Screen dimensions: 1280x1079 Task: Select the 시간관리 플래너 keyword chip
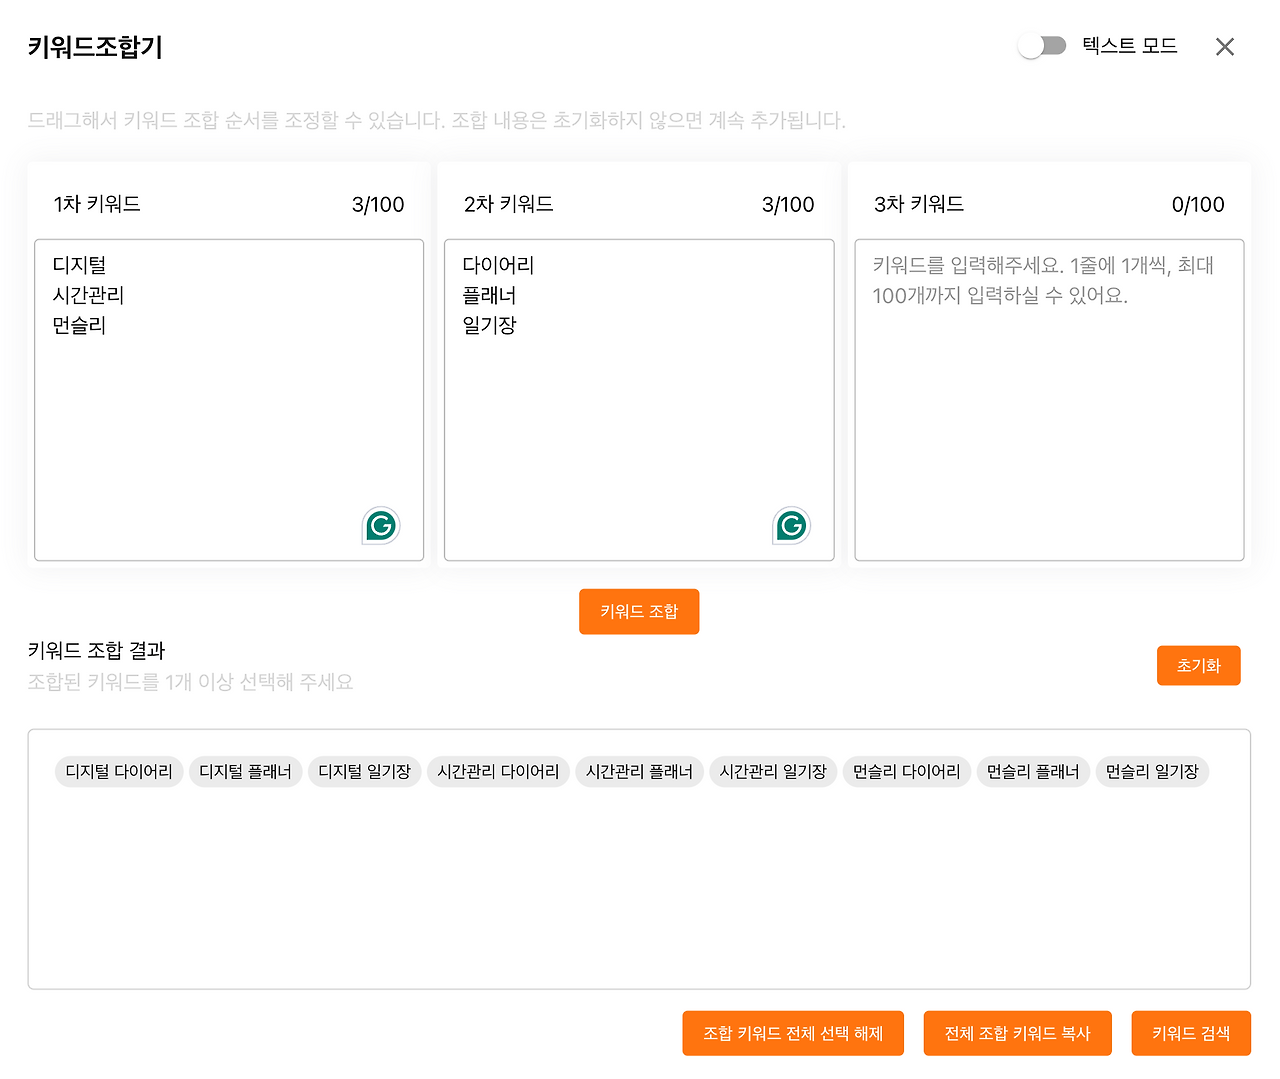[x=639, y=771]
